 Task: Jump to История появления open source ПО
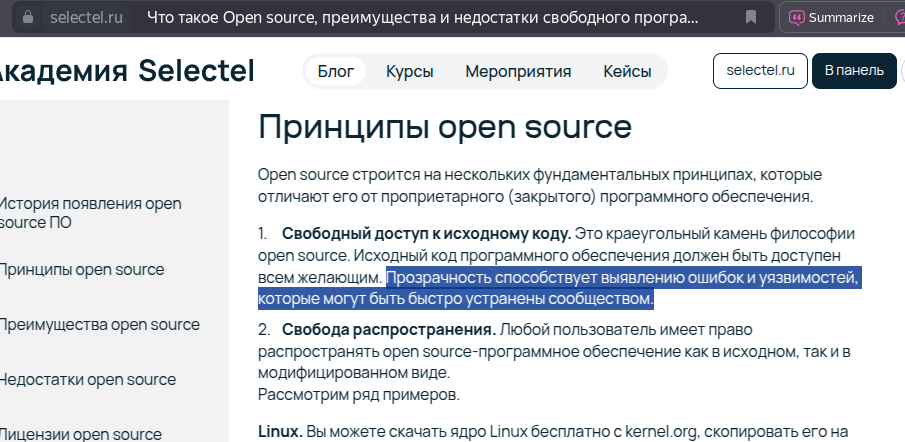(90, 213)
